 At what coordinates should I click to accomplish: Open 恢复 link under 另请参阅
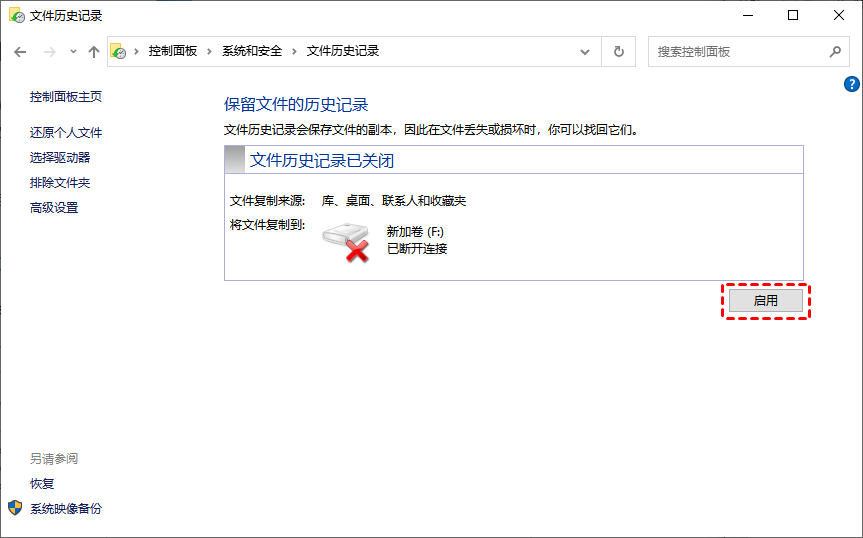[x=42, y=484]
